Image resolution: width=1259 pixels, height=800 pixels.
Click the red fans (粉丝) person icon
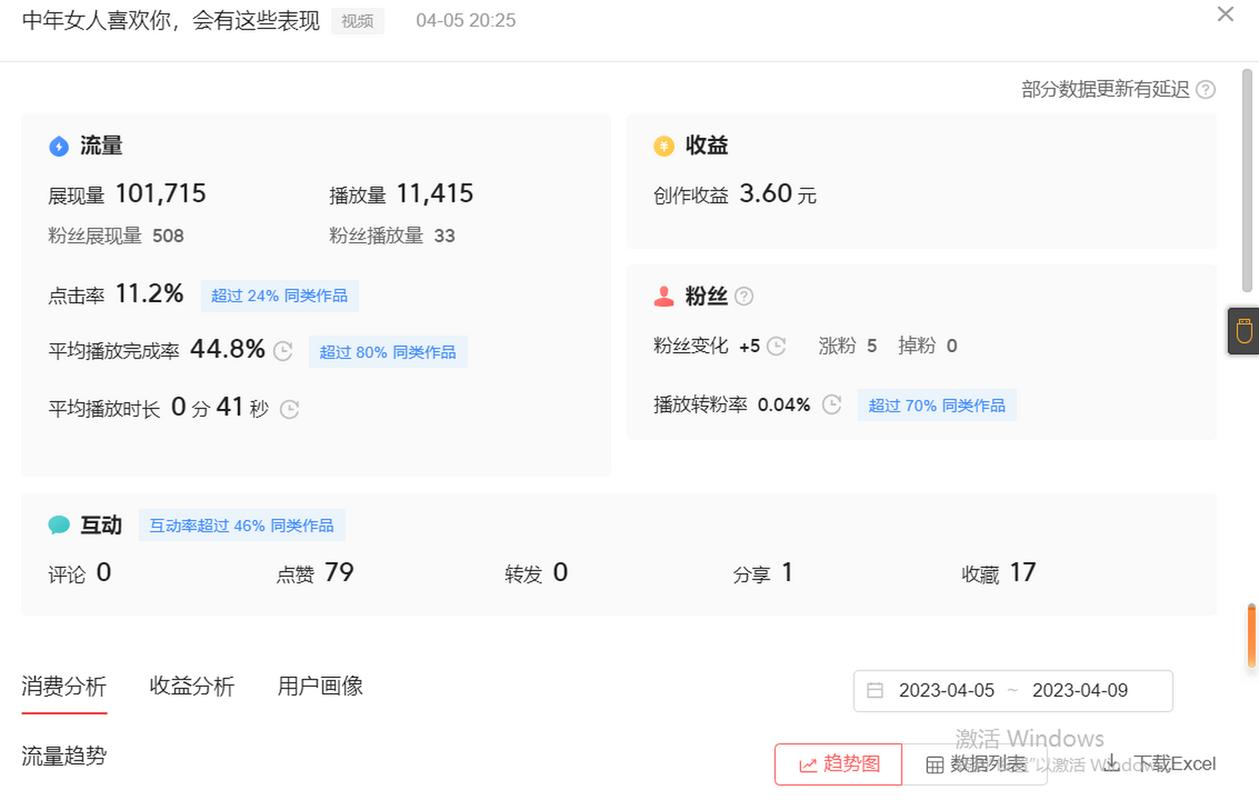coord(664,296)
